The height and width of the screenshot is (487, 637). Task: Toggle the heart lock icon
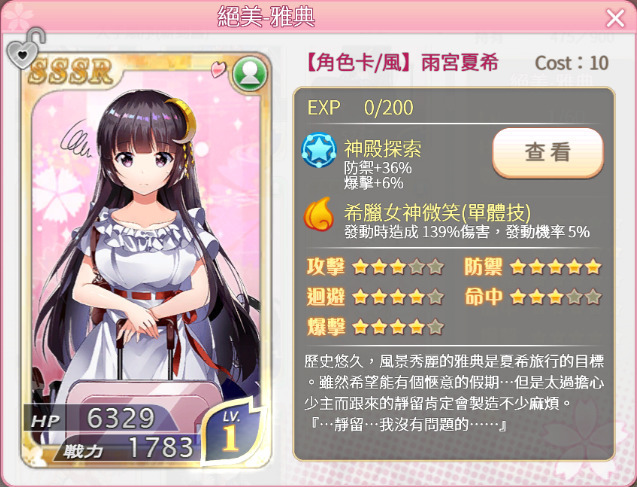pos(25,48)
